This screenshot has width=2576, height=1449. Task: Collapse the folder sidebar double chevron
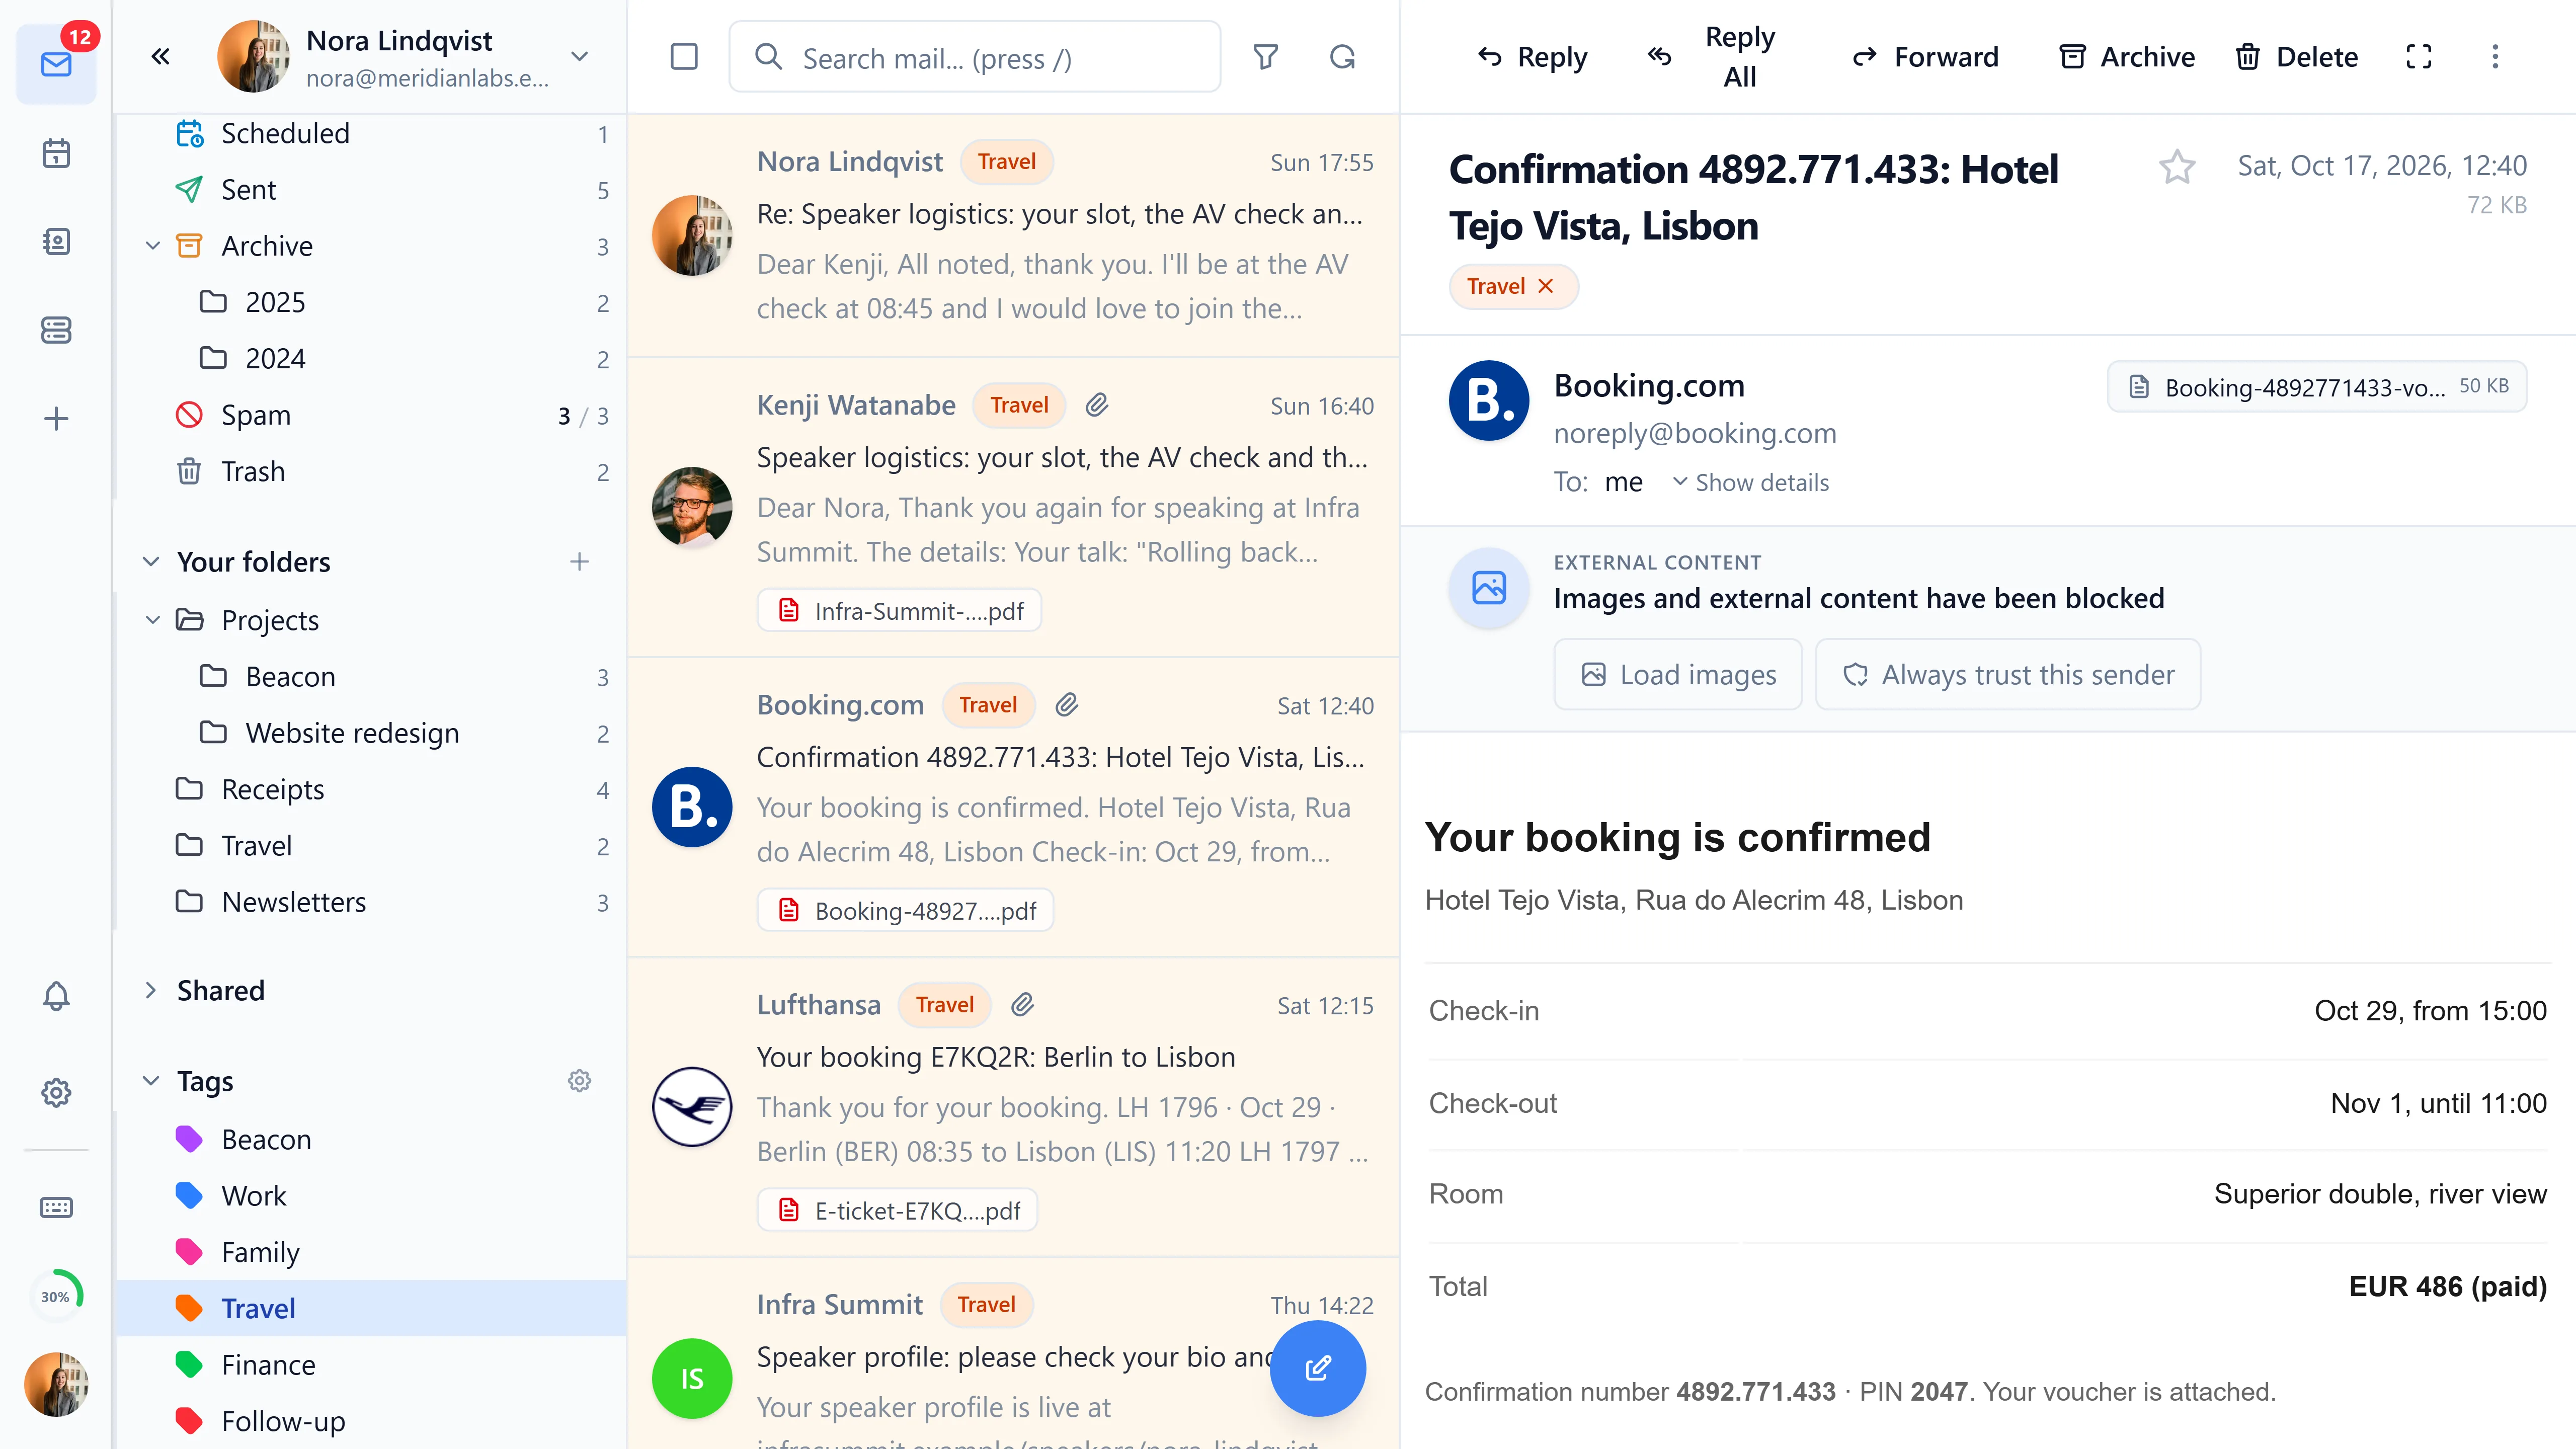pos(160,56)
